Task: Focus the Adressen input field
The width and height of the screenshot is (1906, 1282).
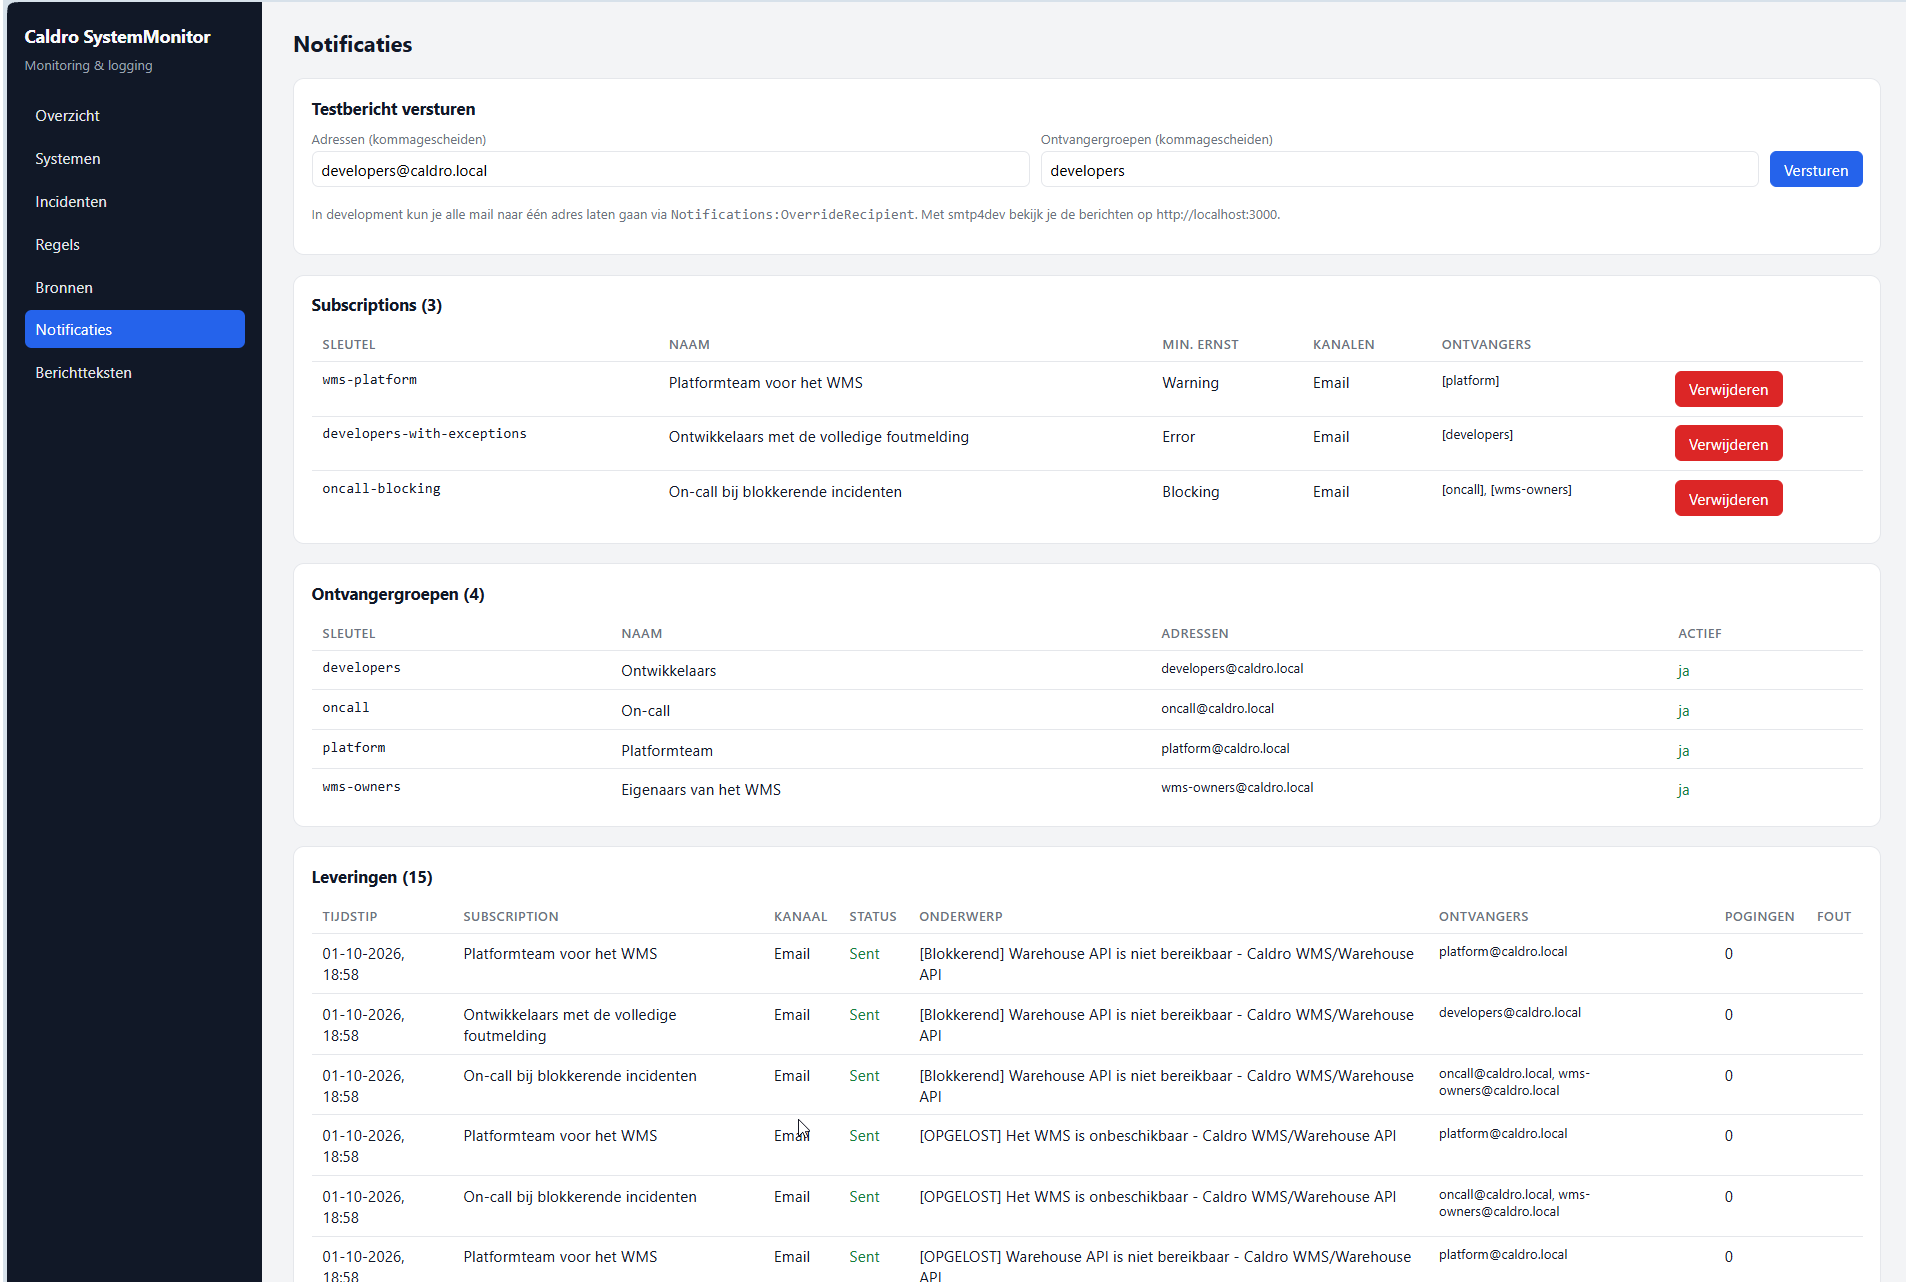Action: pos(670,170)
